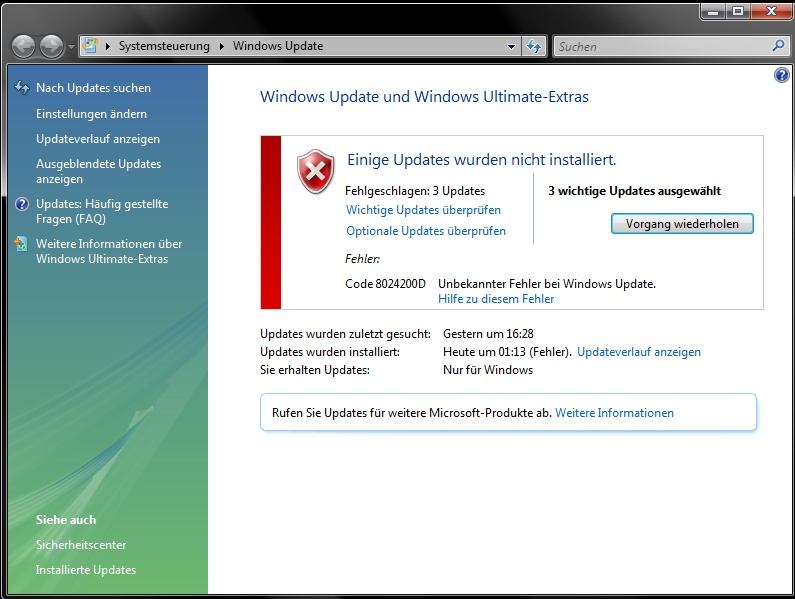Select Windows Update in the breadcrumb

coord(278,46)
